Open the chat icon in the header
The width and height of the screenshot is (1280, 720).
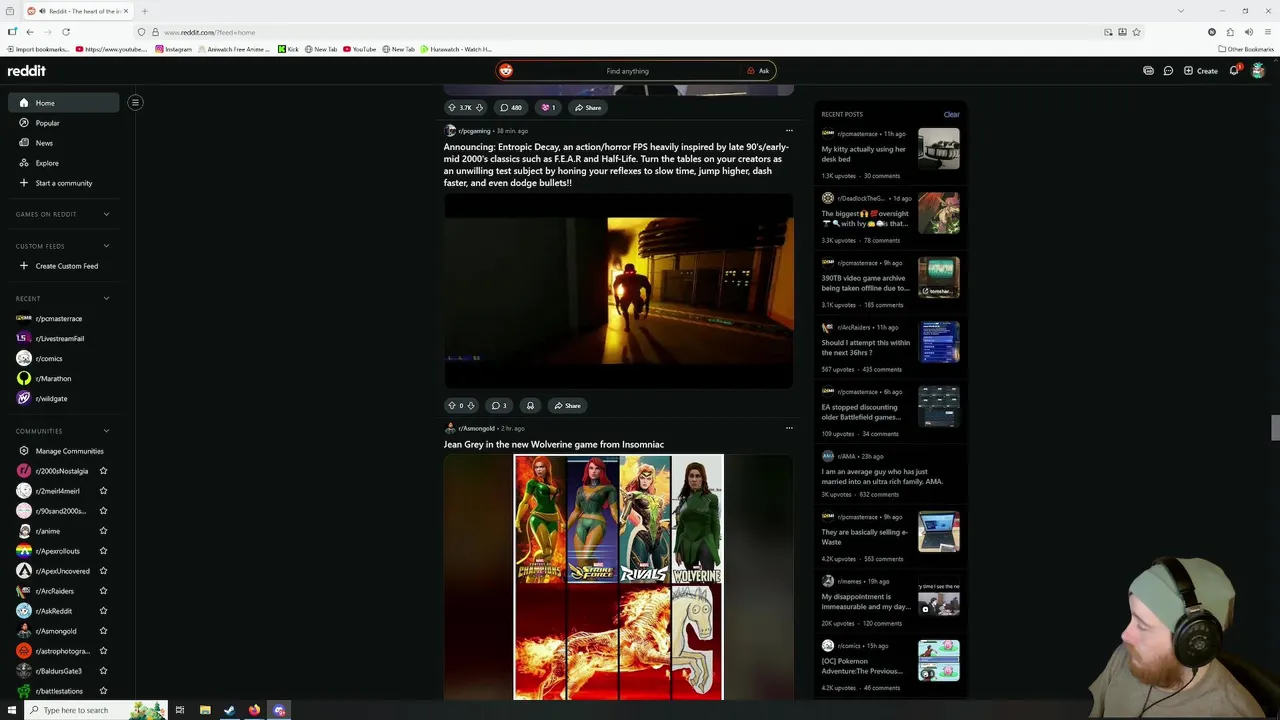pyautogui.click(x=1168, y=71)
